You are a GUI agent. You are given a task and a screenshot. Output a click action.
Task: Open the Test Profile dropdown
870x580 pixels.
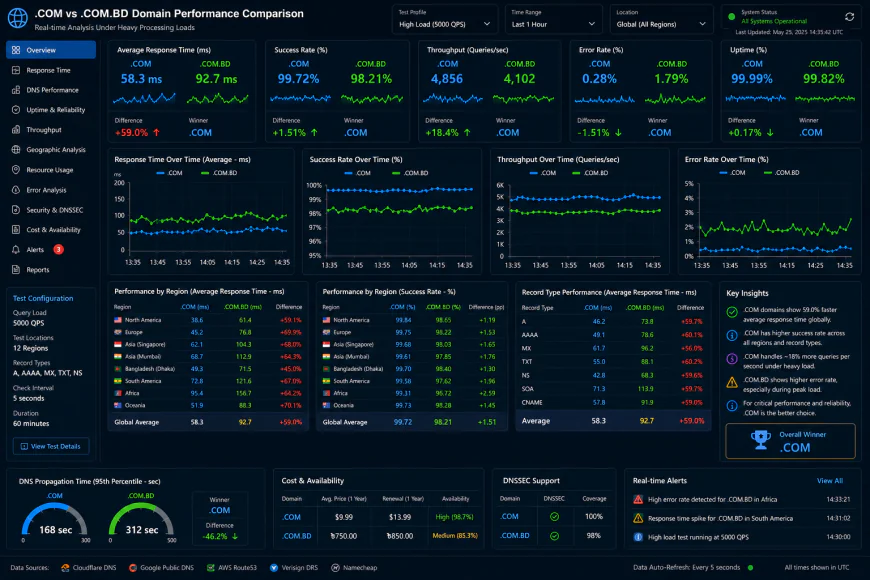(x=444, y=19)
